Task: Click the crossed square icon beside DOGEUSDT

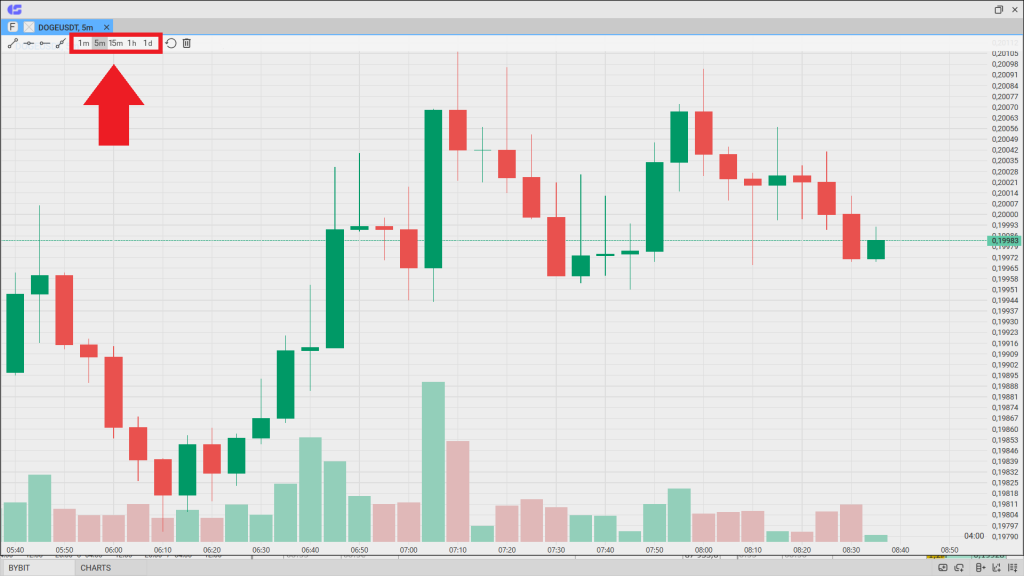Action: click(x=29, y=27)
